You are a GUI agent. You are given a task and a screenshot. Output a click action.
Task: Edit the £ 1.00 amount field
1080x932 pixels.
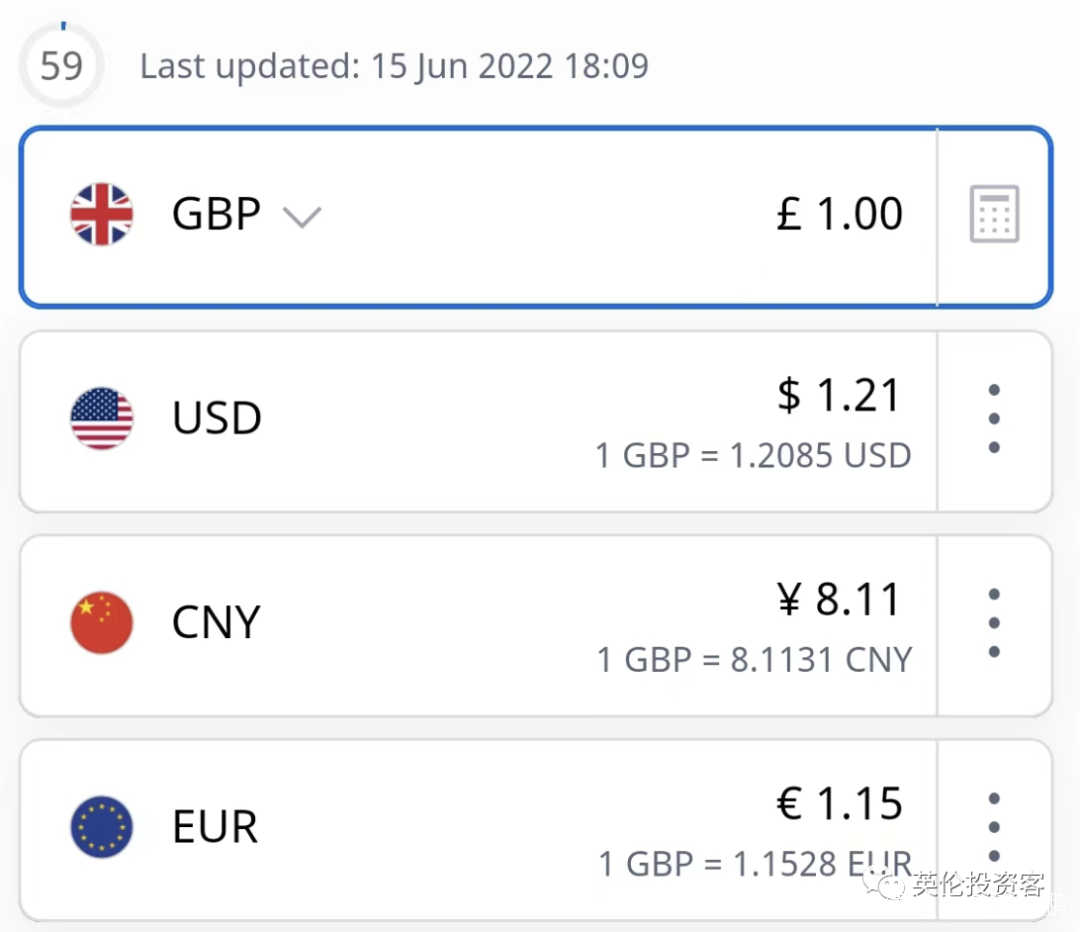coord(840,214)
